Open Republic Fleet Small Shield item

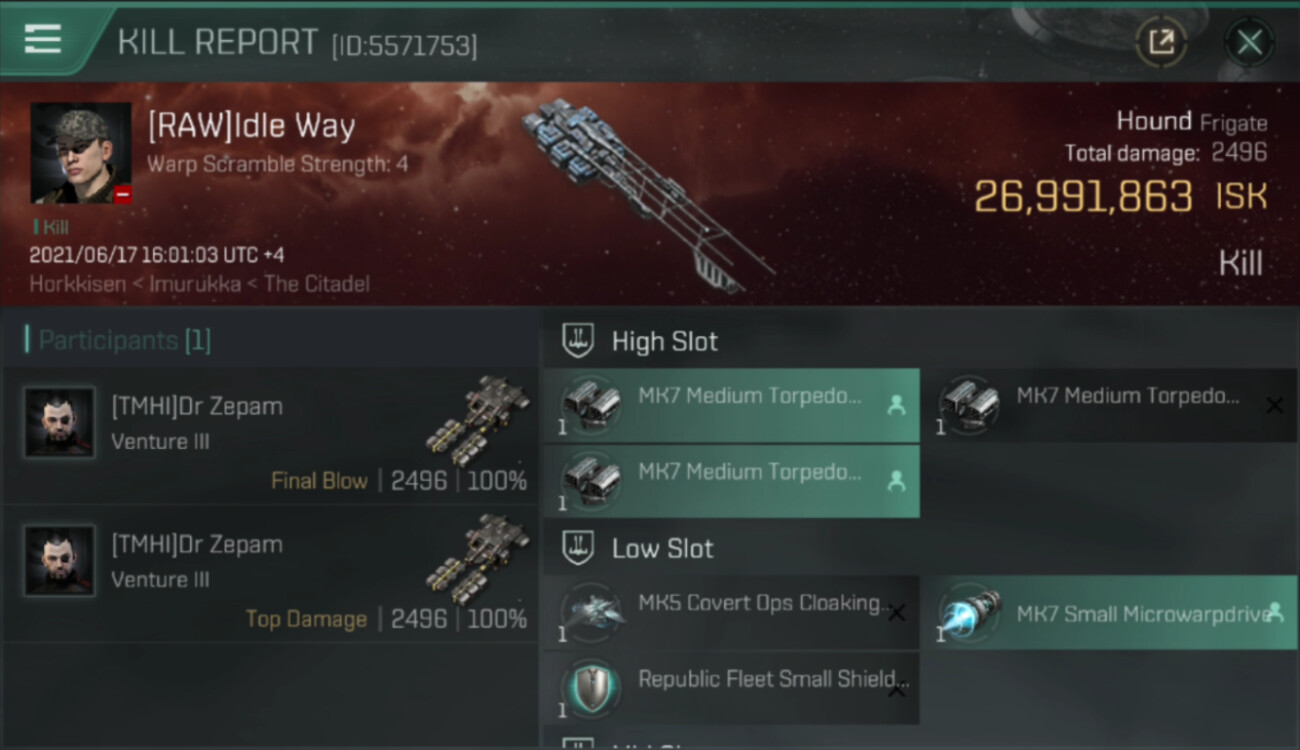tap(731, 688)
